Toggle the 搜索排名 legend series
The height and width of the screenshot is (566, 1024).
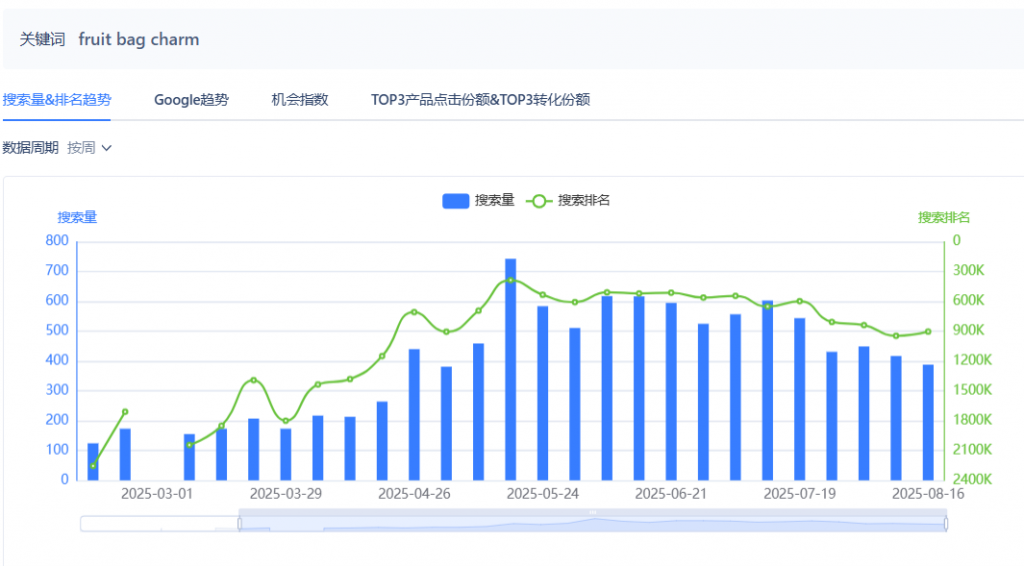(568, 200)
